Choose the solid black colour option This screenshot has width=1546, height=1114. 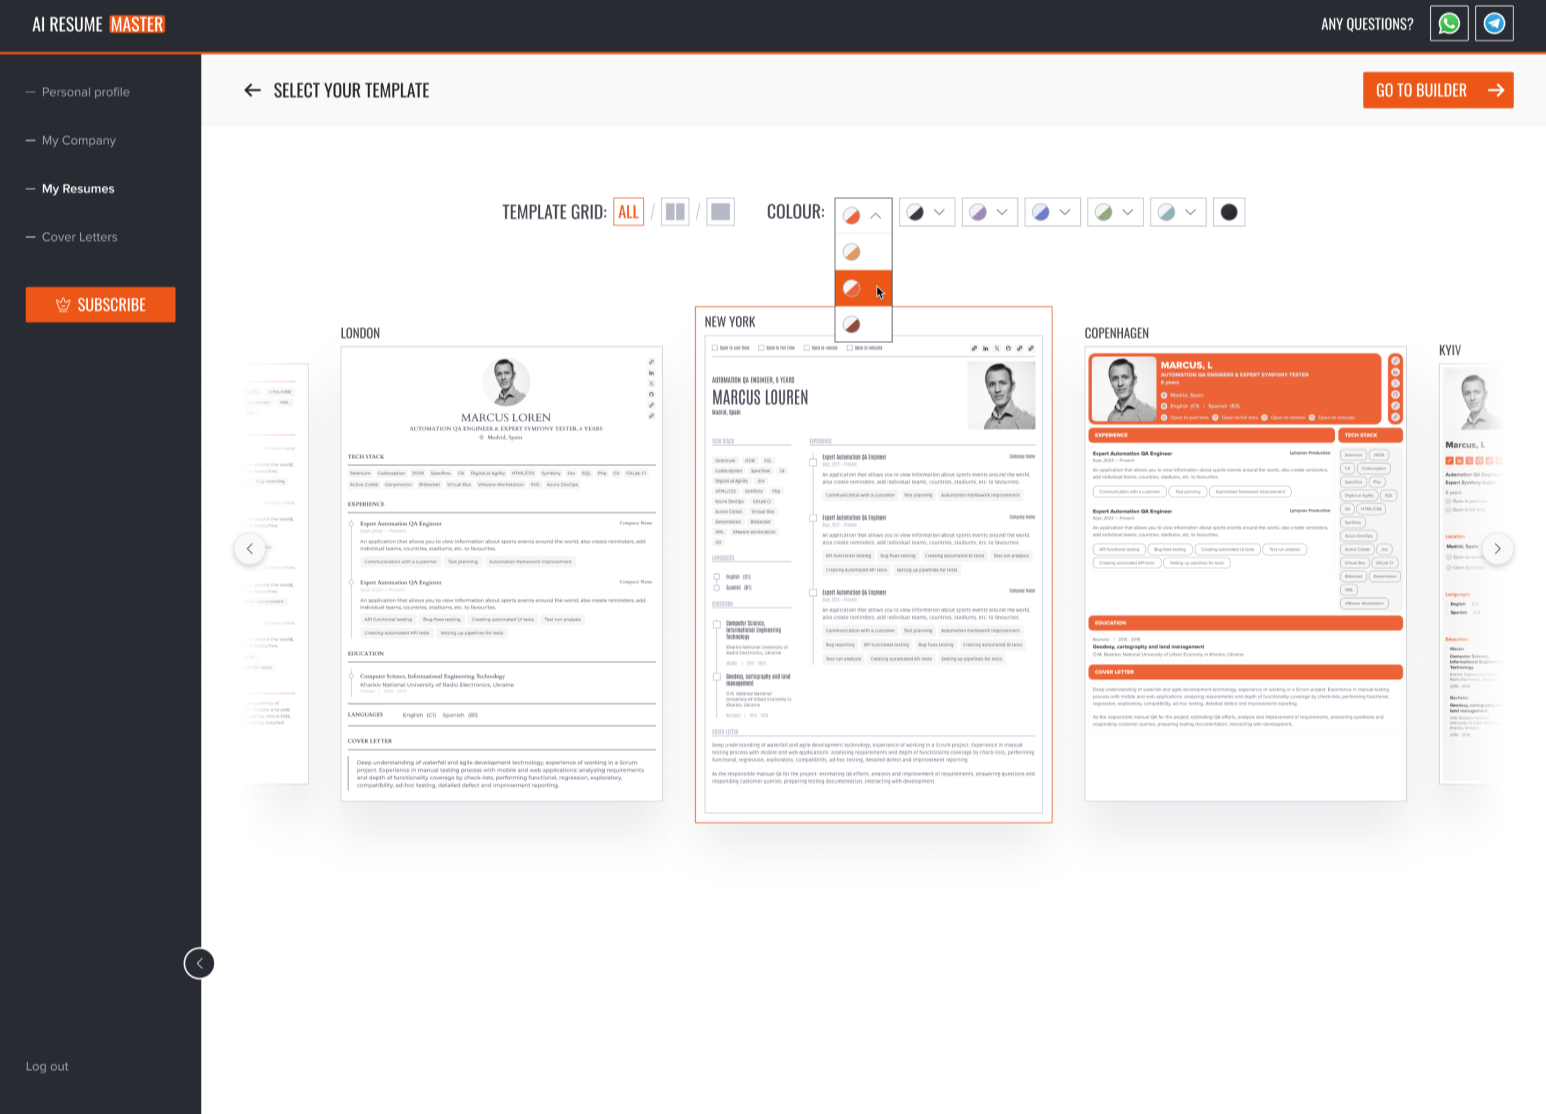pos(1229,212)
